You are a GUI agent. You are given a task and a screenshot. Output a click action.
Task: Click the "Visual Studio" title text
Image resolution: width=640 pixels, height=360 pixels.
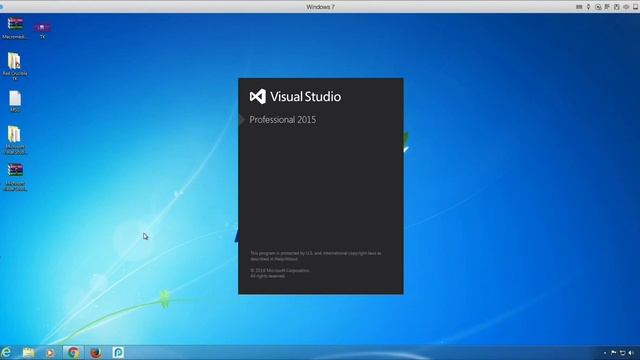click(x=305, y=97)
